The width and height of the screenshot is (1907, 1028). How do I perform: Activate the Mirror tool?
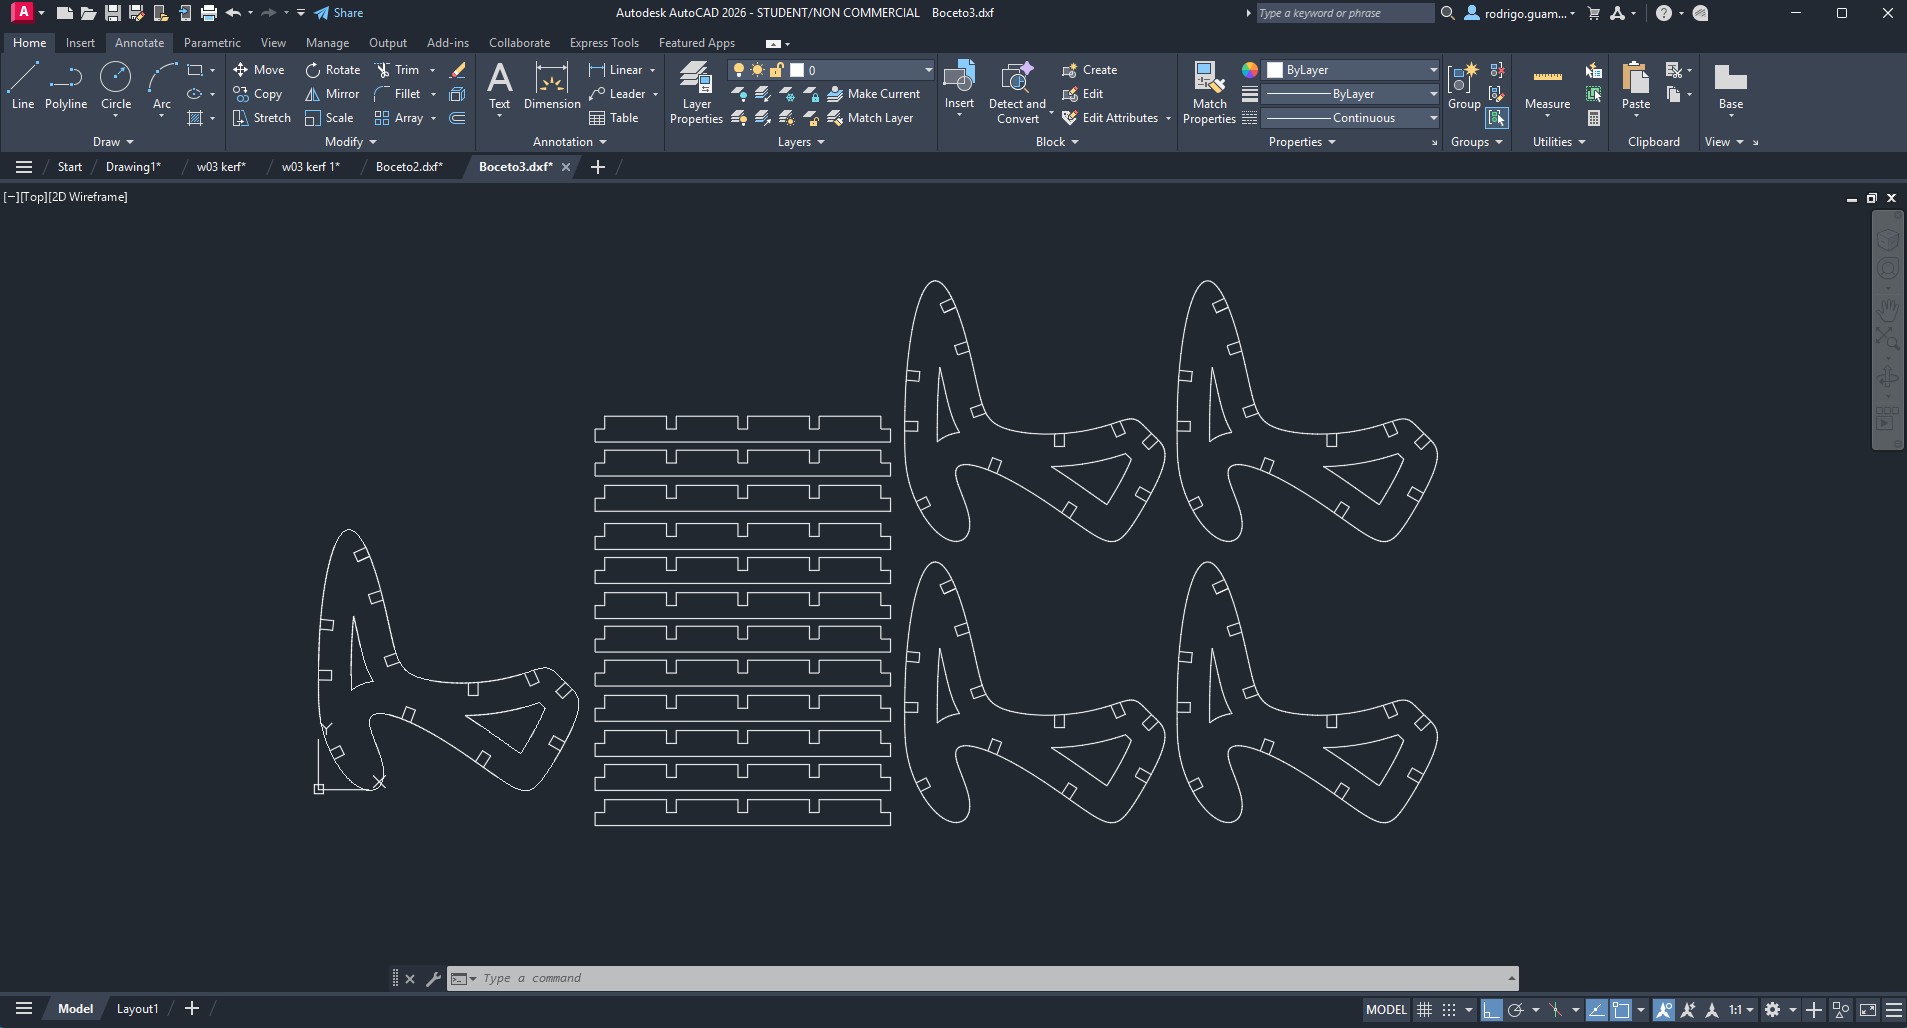point(332,94)
